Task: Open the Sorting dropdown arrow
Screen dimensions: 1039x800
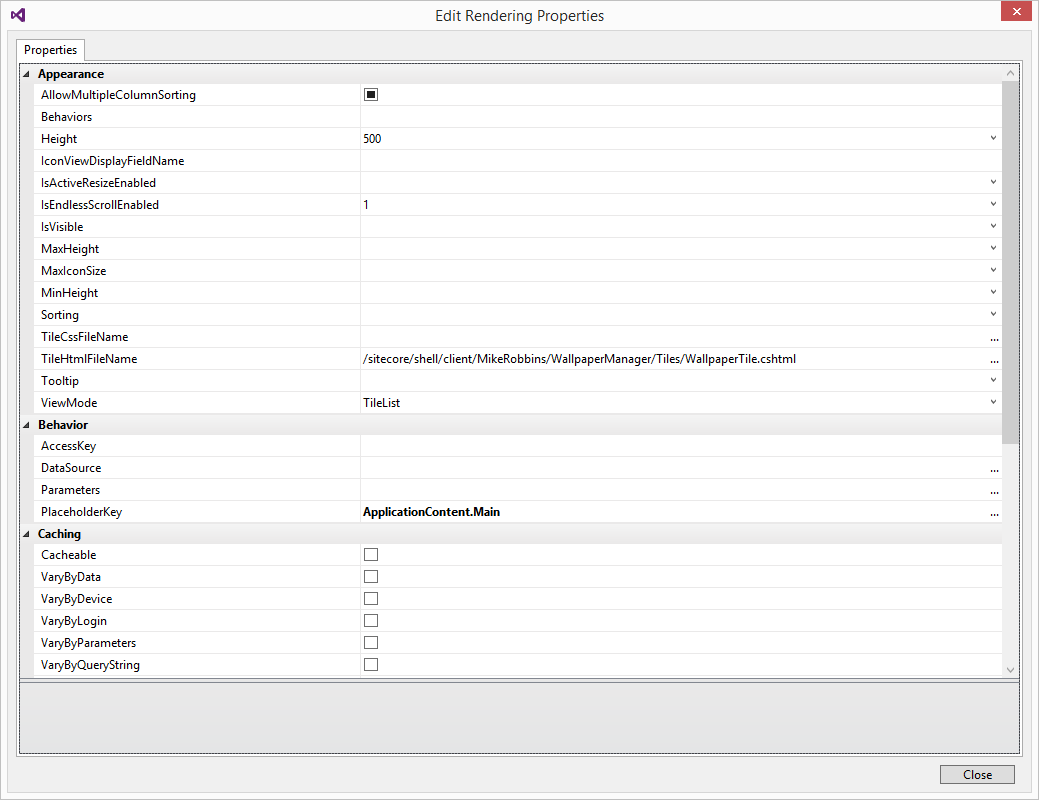Action: pos(993,314)
